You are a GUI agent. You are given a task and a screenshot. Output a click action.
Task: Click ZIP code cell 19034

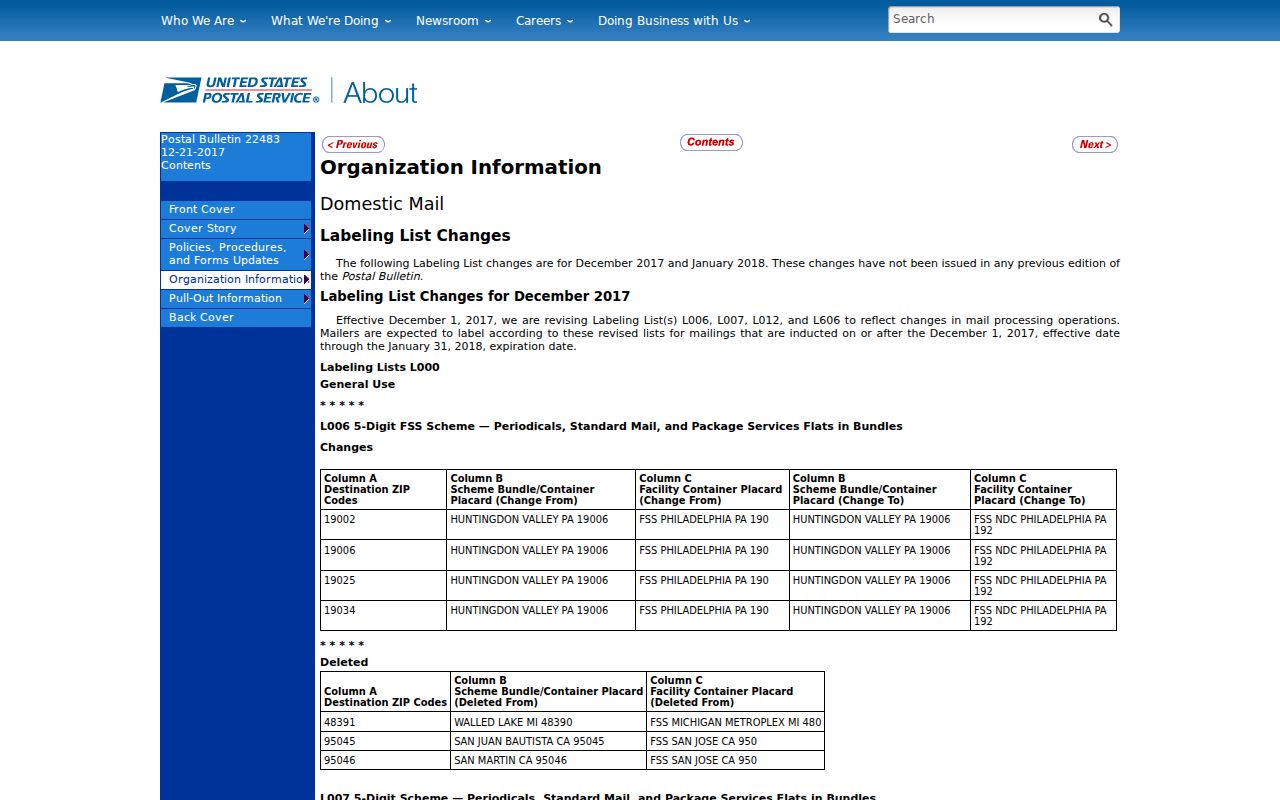click(x=383, y=615)
